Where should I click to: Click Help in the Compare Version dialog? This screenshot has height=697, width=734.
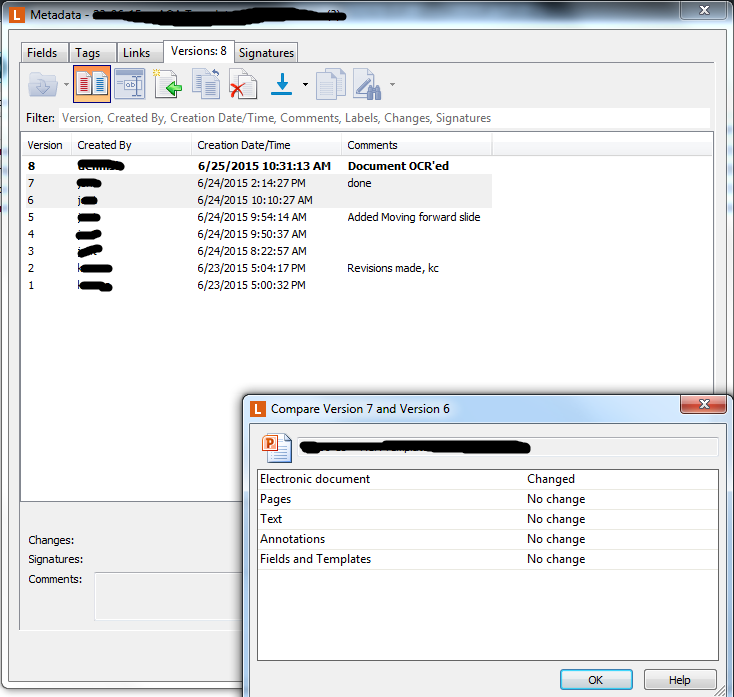point(680,680)
